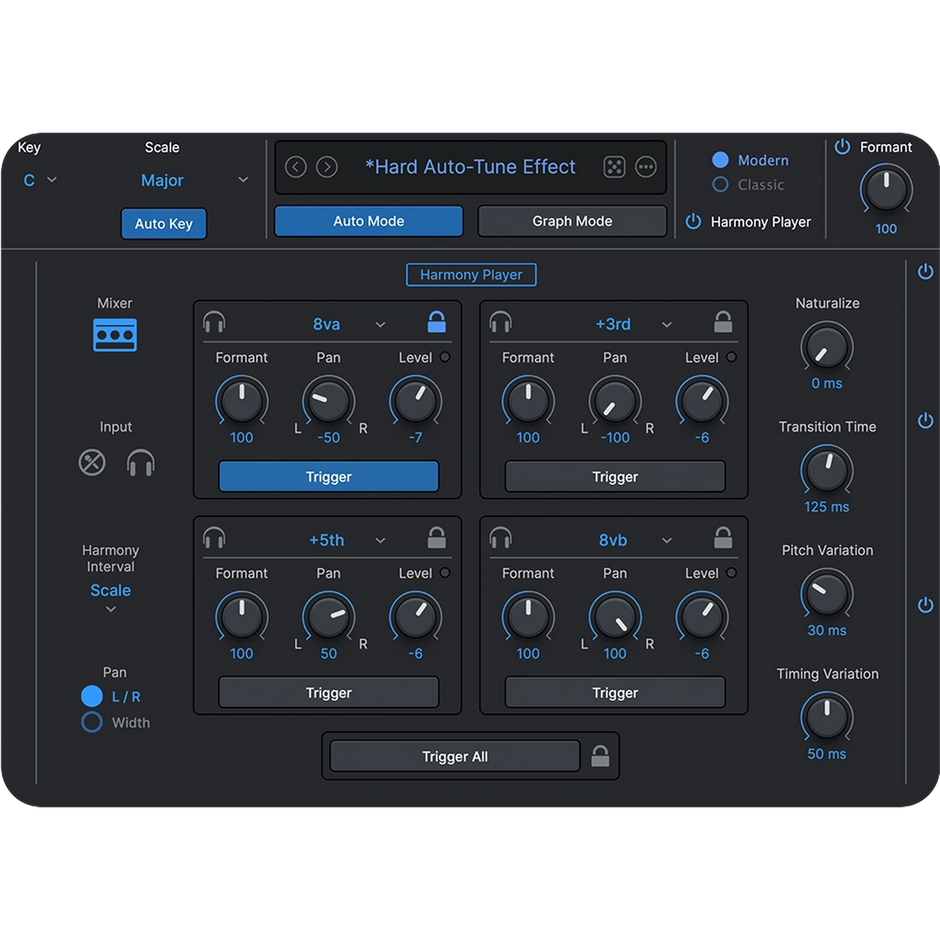Mute the input microphone icon

pos(91,462)
